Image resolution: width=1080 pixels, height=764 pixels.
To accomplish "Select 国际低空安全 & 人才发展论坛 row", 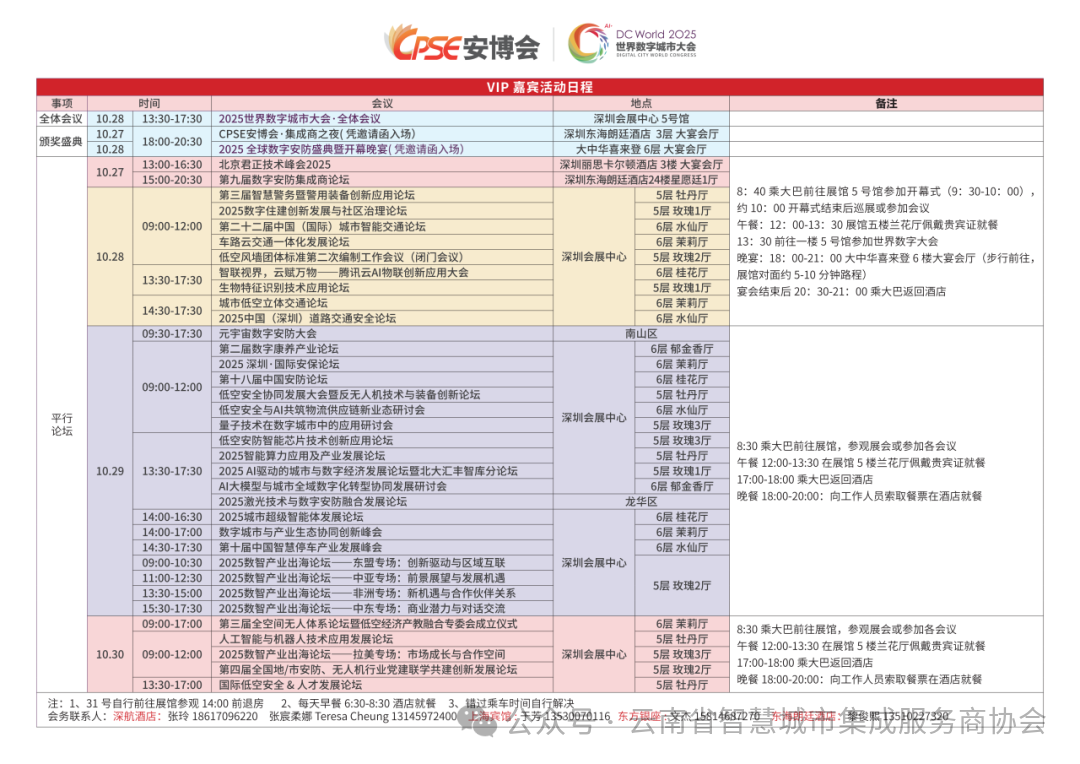I will [382, 685].
